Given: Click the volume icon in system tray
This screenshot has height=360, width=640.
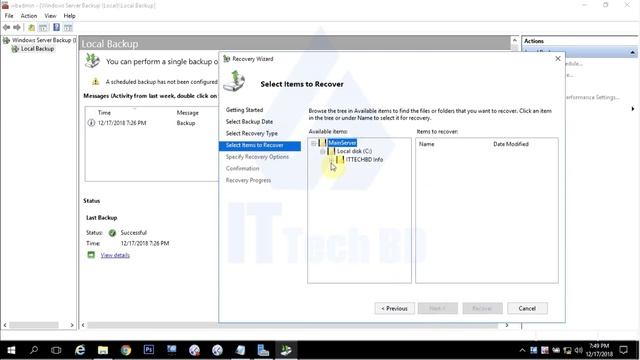Looking at the screenshot, I should tap(578, 350).
